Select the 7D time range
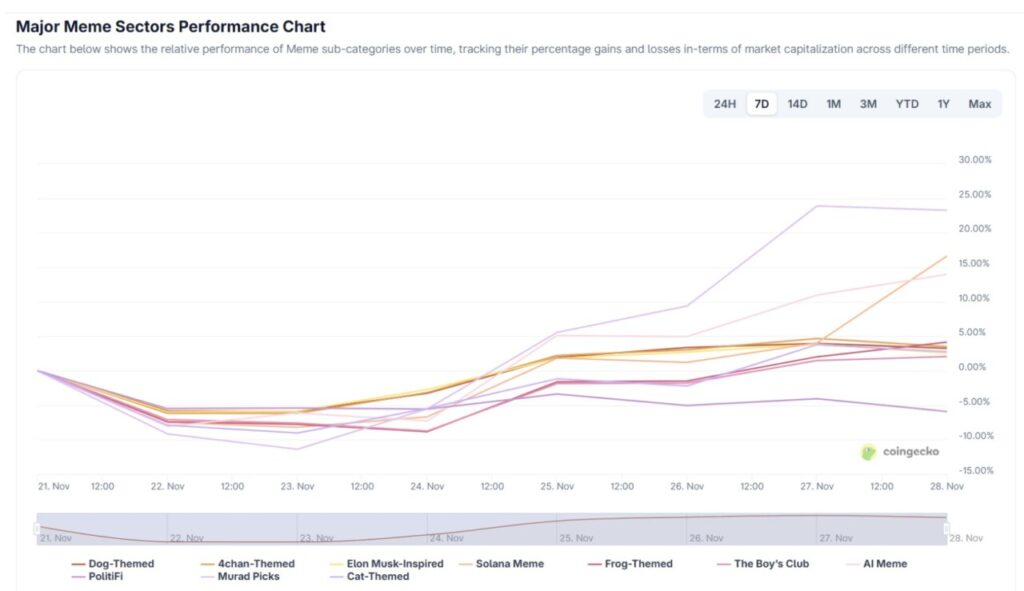The image size is (1024, 591). coord(762,104)
